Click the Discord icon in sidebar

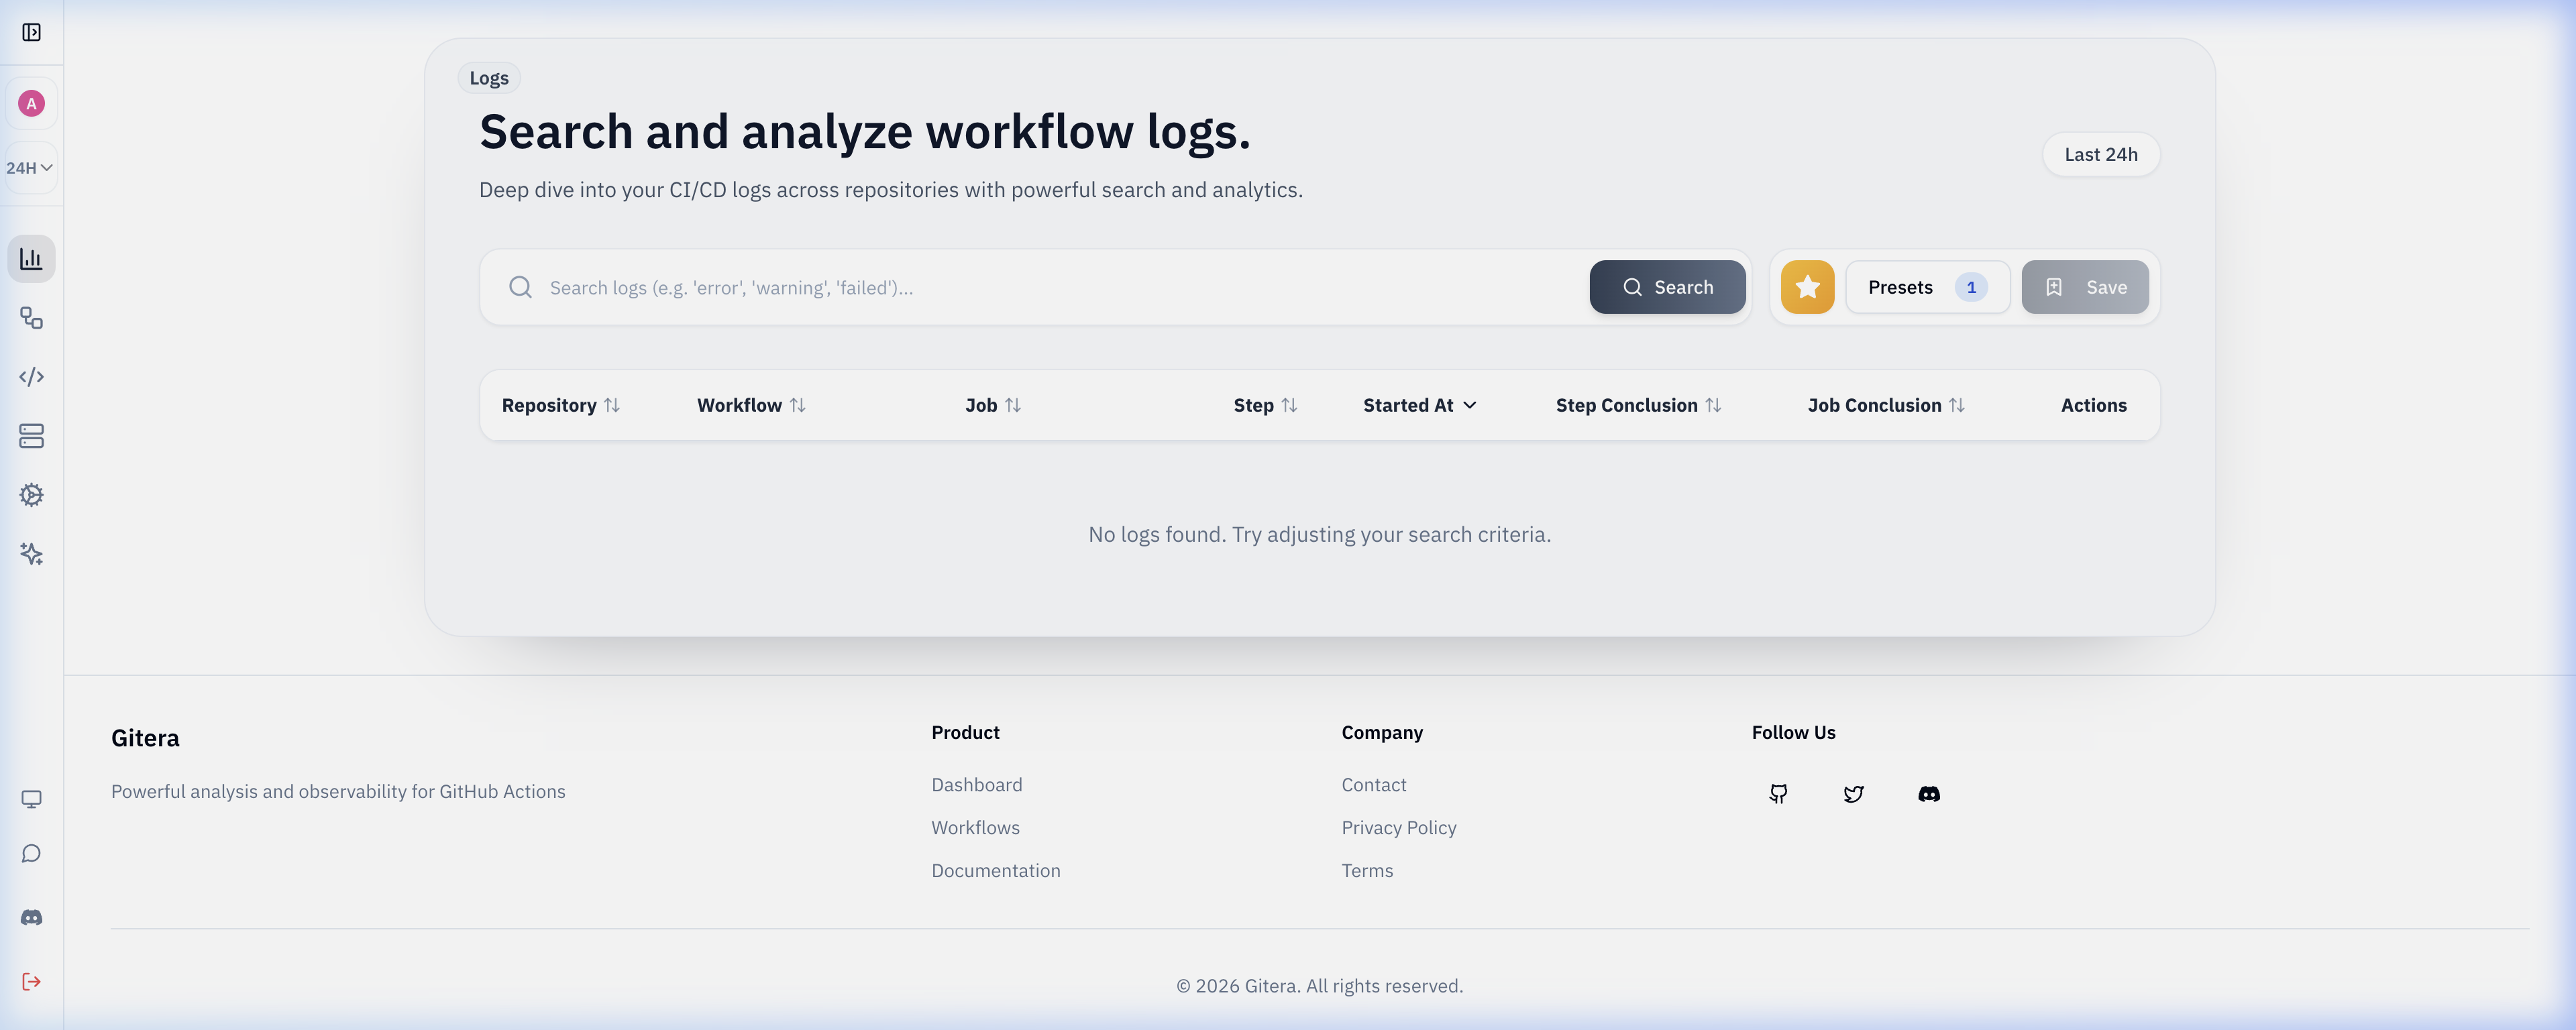click(x=31, y=917)
